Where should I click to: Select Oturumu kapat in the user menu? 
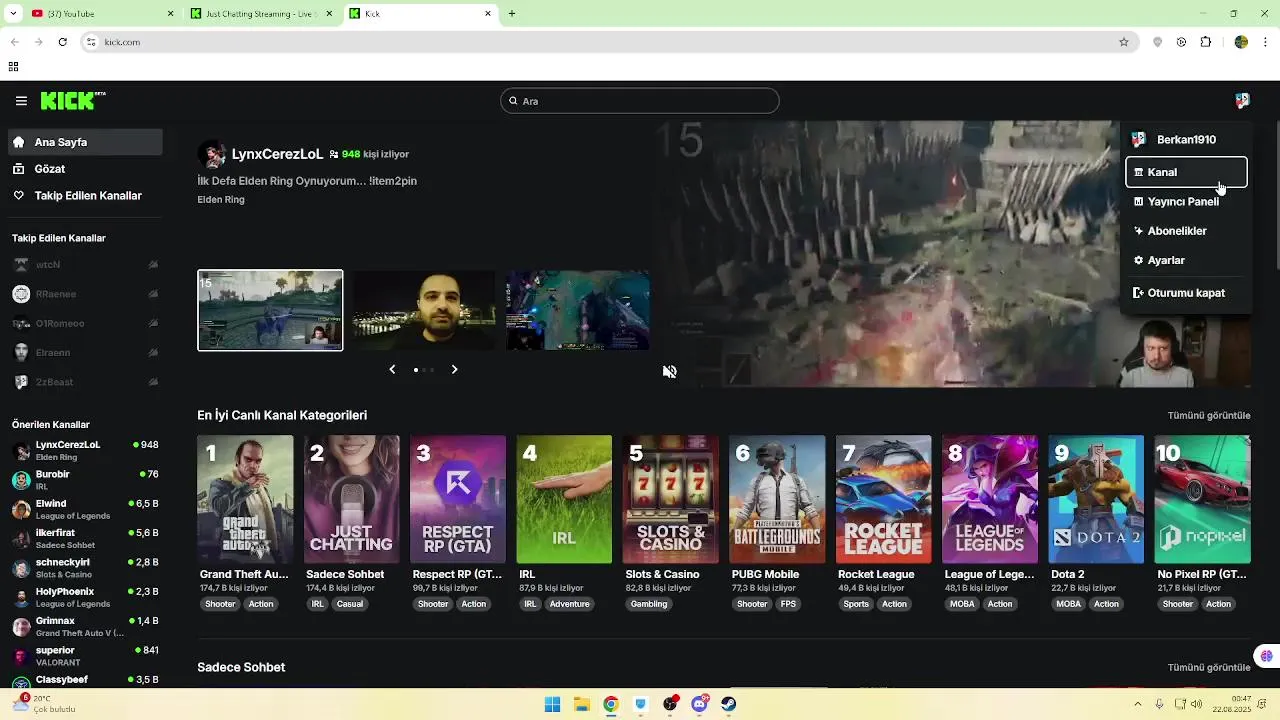[x=1186, y=293]
